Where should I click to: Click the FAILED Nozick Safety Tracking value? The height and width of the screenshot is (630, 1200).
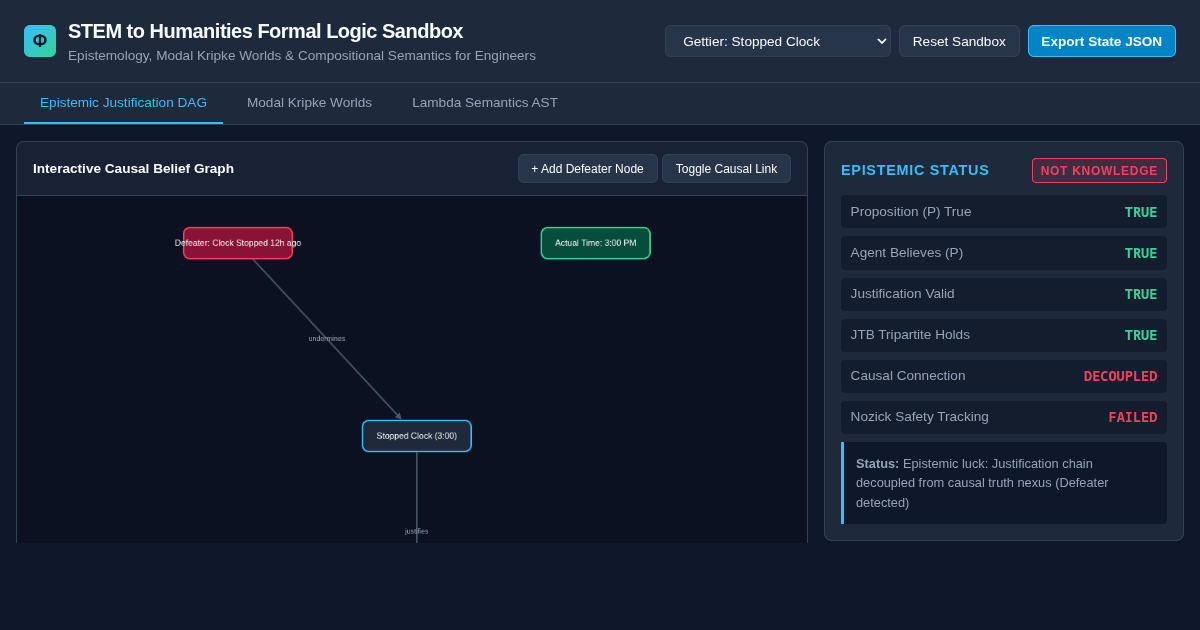click(1132, 417)
